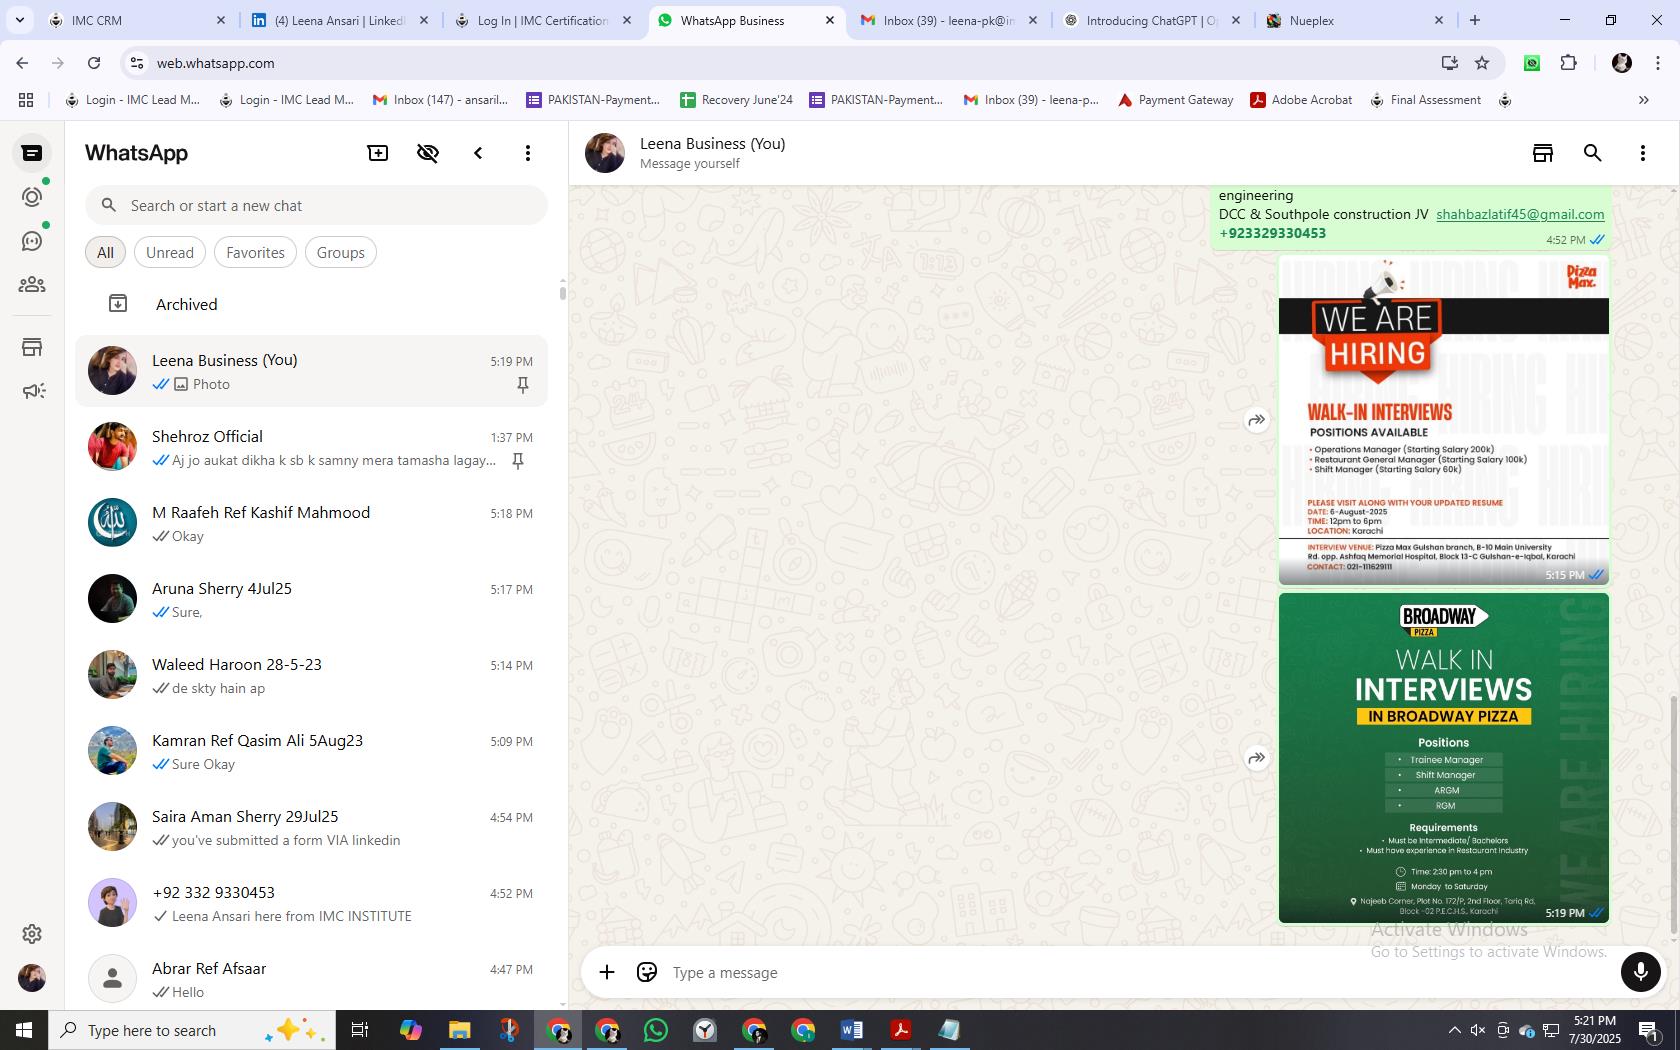
Task: Click conversation scrollbar thumb
Action: point(1674,815)
